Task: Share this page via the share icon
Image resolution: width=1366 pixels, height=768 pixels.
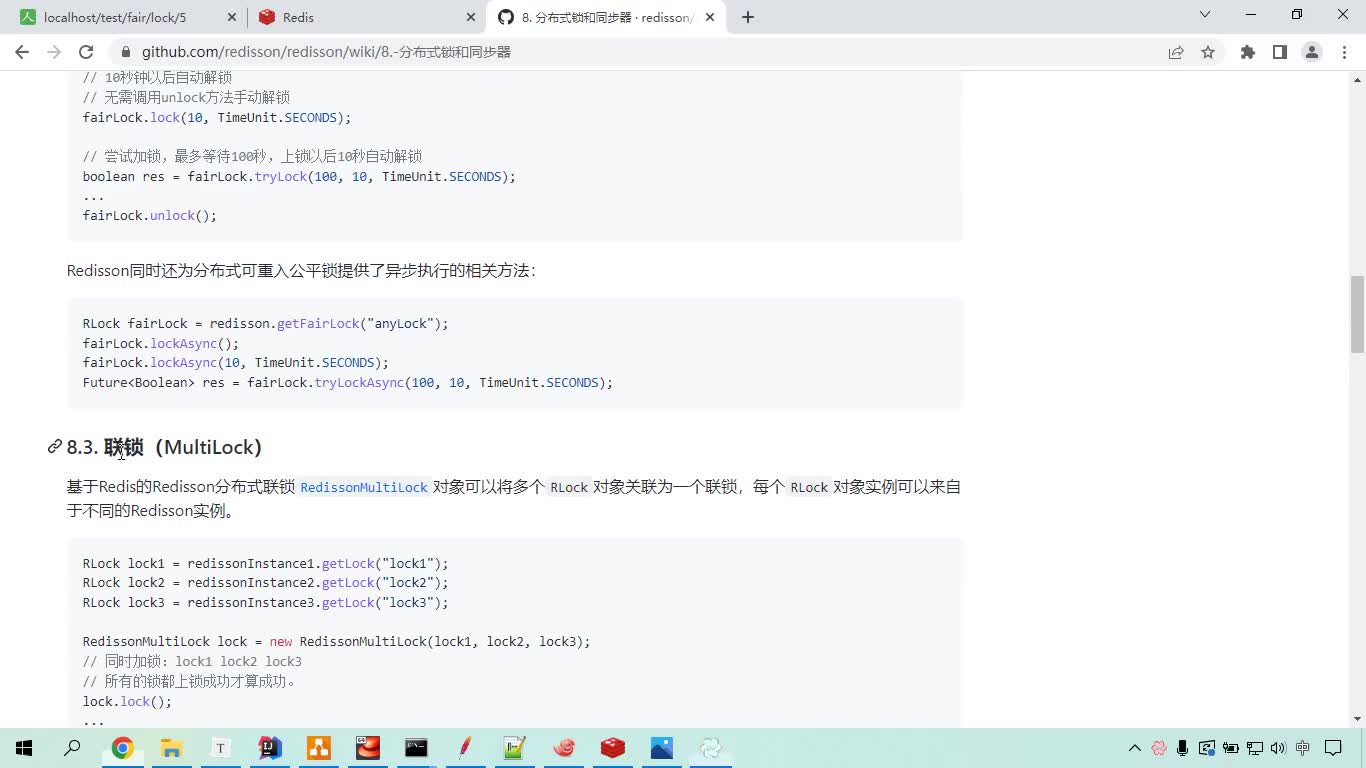Action: [x=1176, y=52]
